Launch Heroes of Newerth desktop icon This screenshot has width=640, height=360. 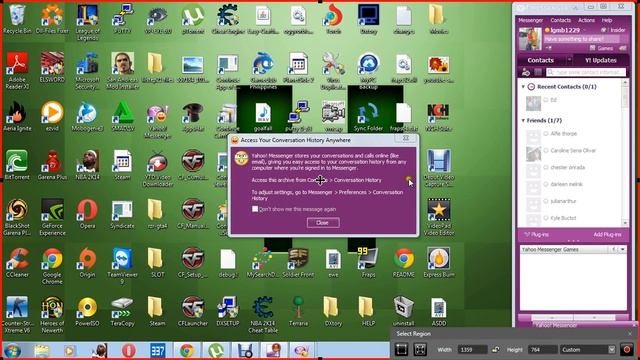pyautogui.click(x=52, y=314)
